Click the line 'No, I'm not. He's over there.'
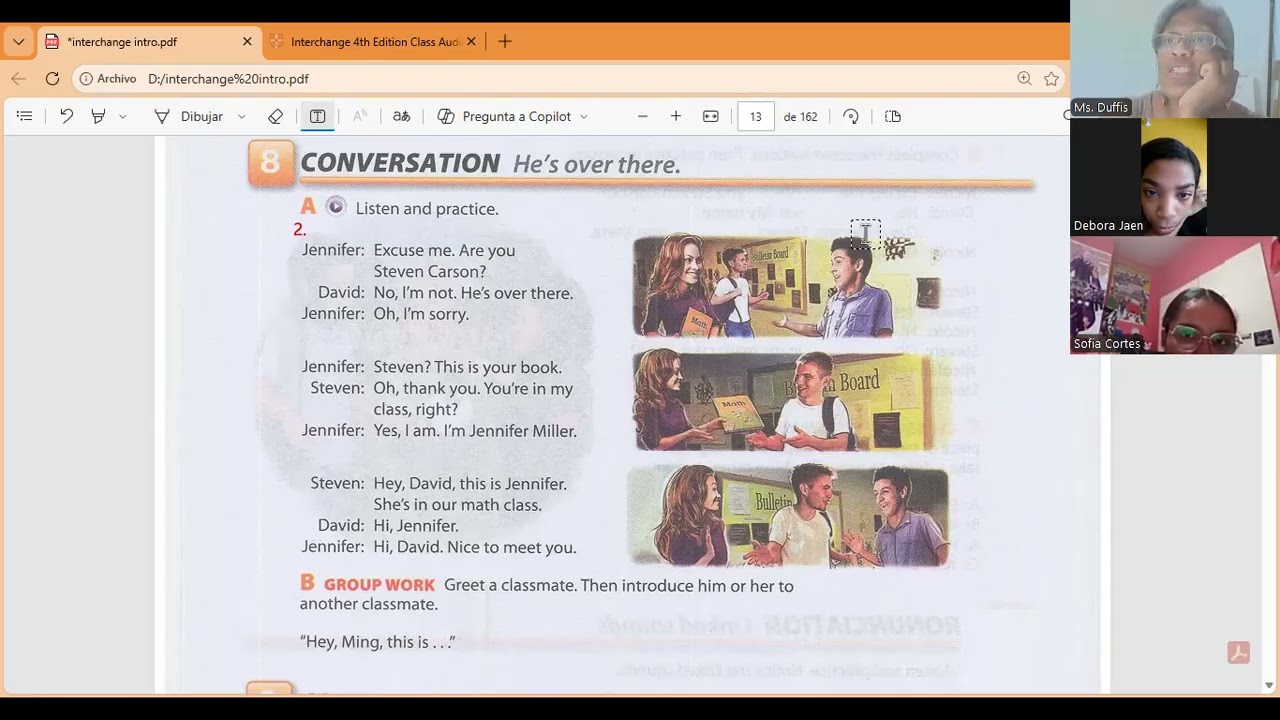Screen dimensions: 1280x720 pos(473,293)
